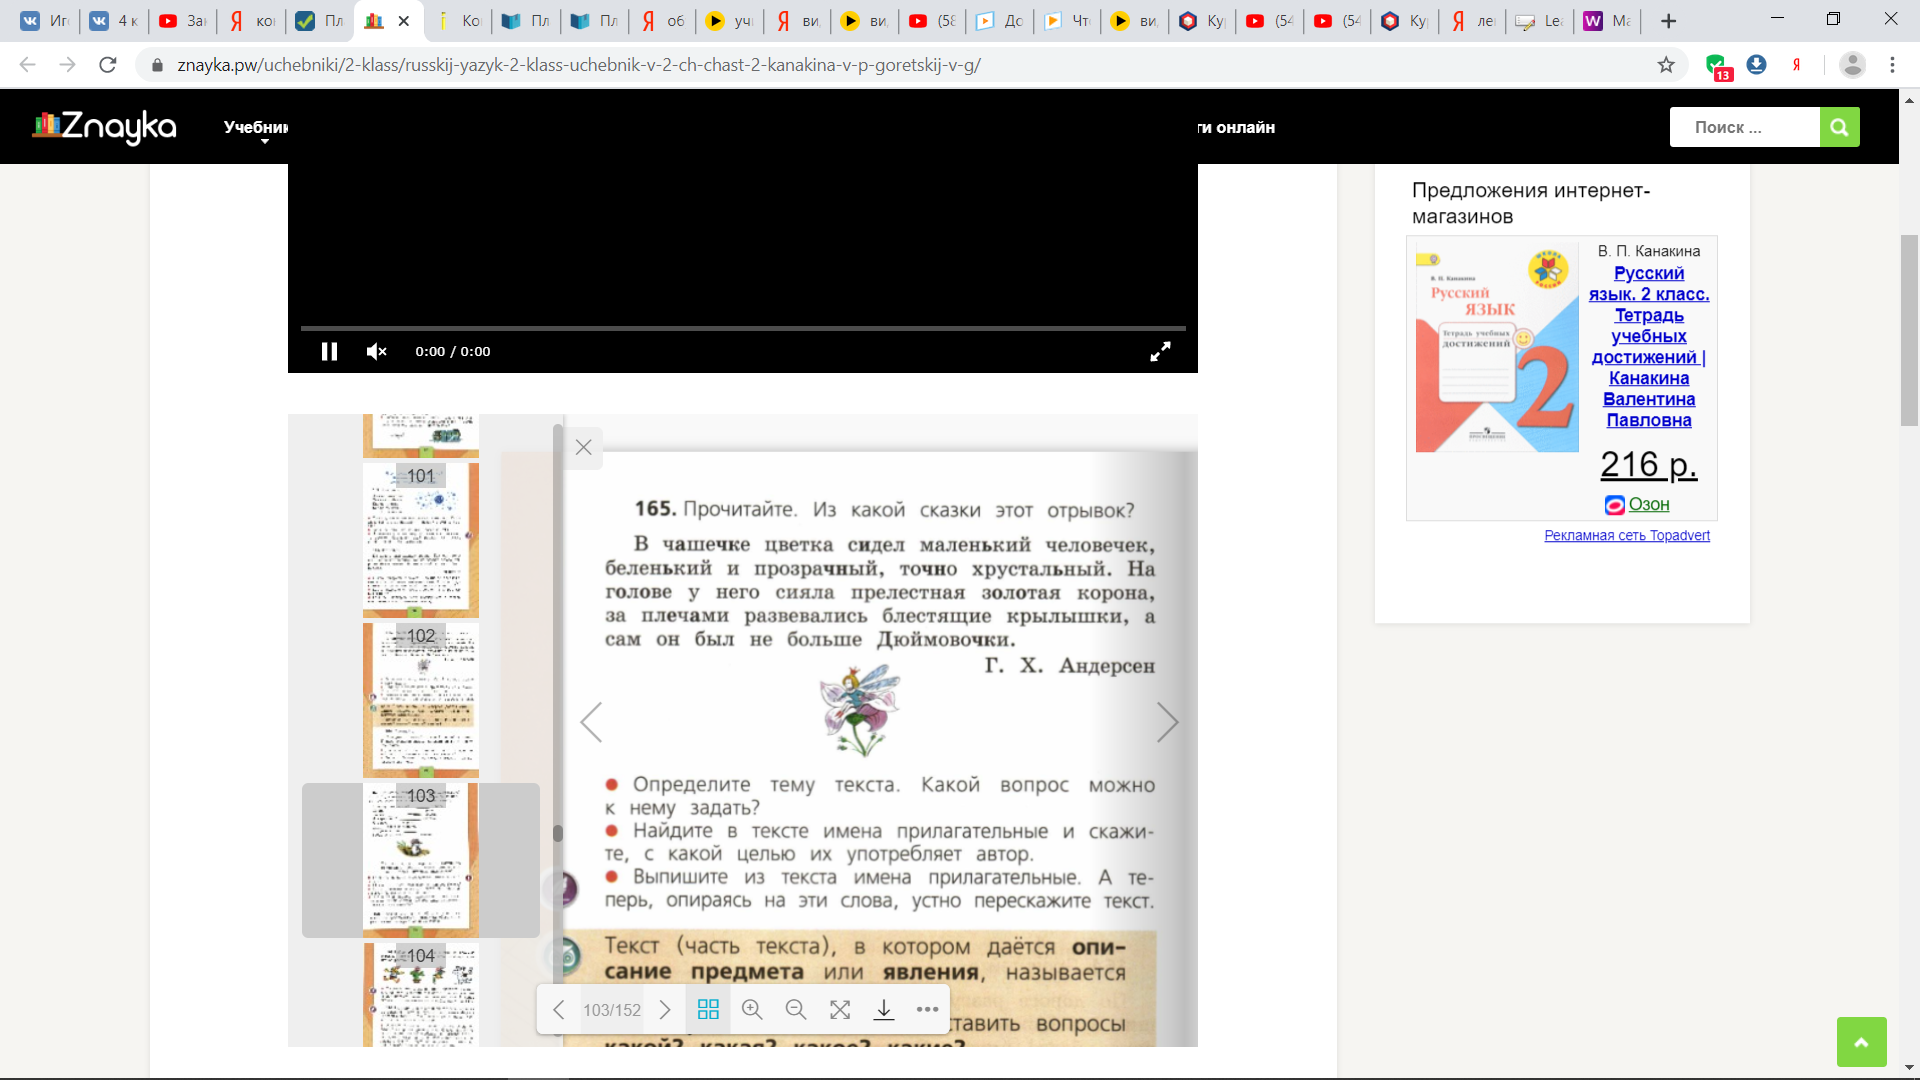Click the green search button

pos(1839,127)
